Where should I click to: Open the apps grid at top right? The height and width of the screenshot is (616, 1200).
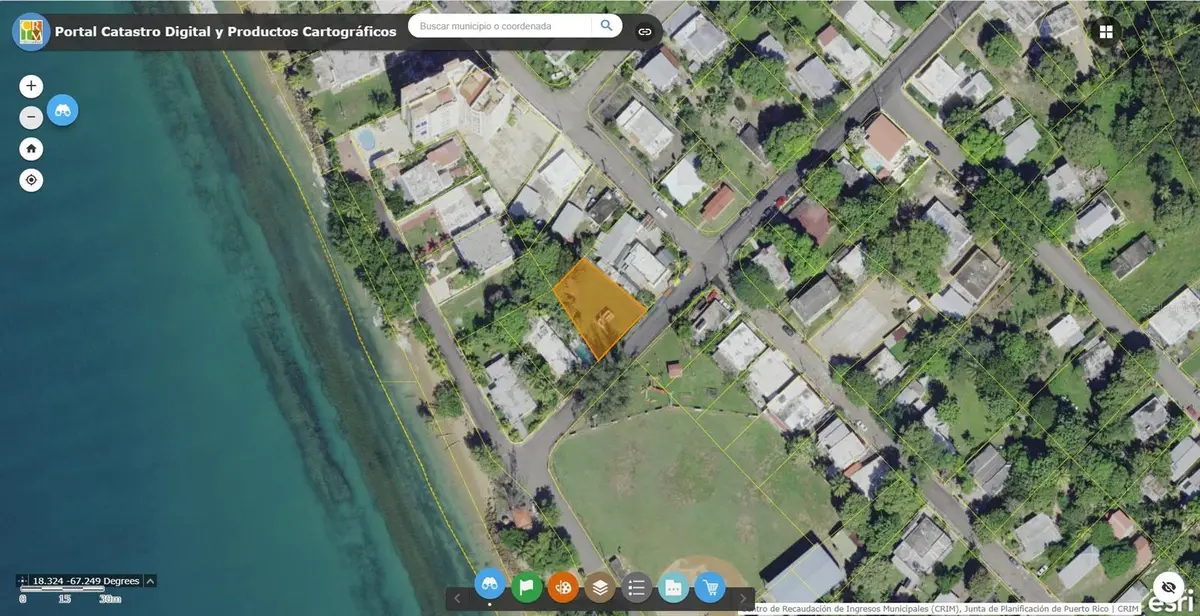click(x=1105, y=31)
